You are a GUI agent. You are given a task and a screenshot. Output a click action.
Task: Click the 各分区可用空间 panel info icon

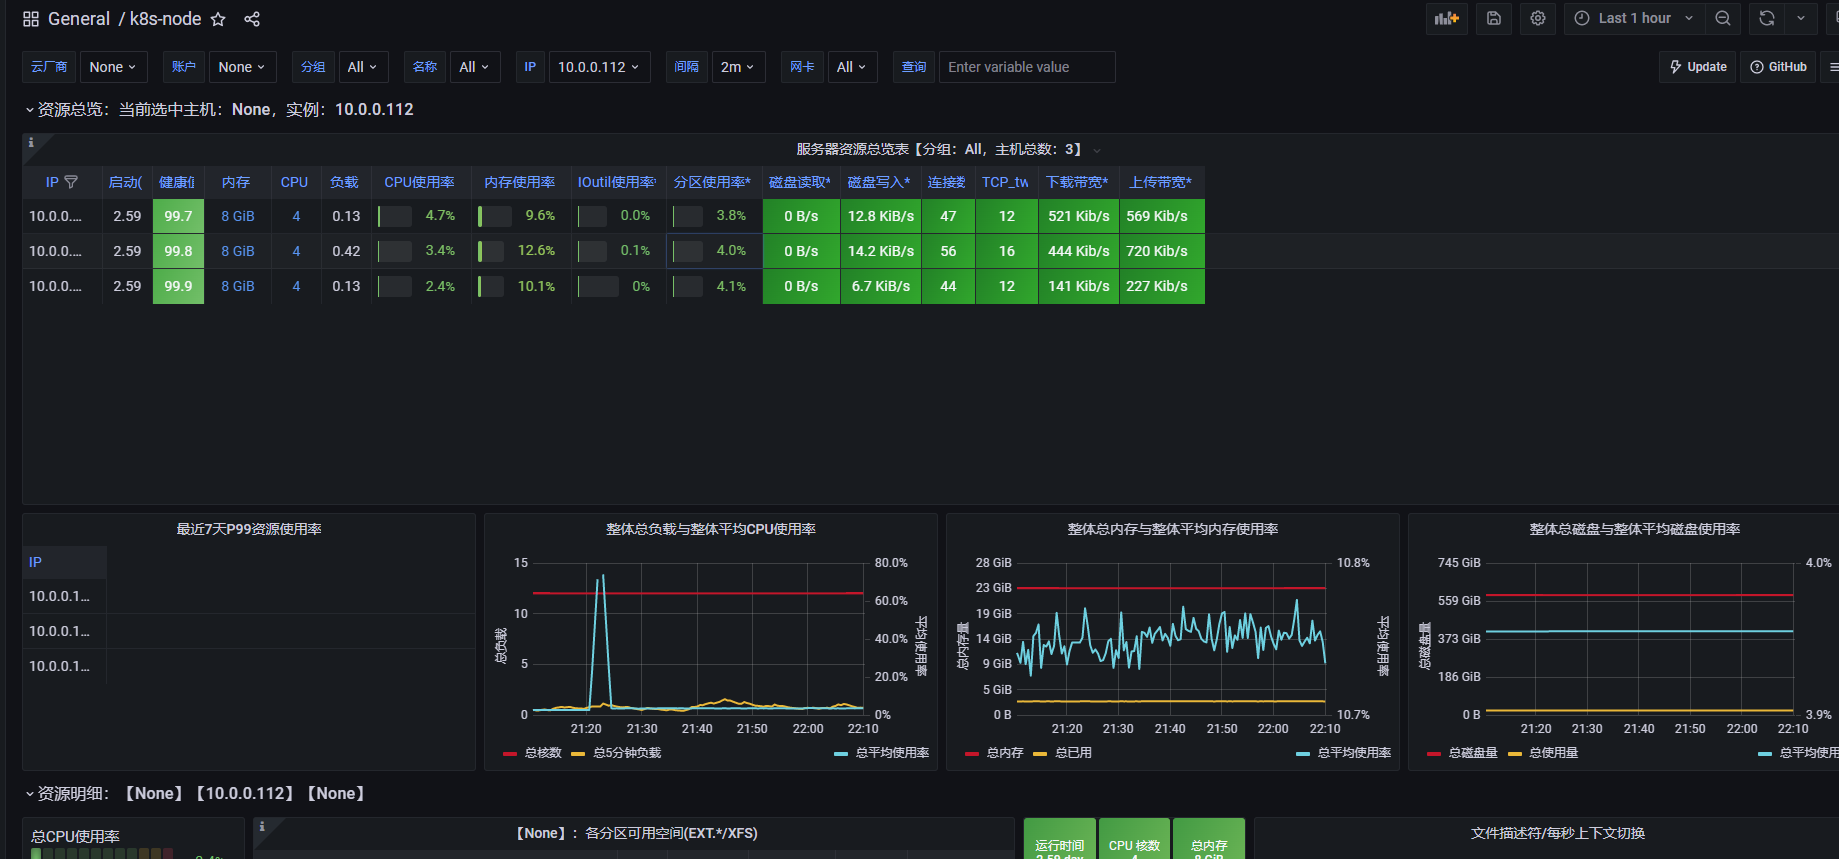(x=262, y=827)
